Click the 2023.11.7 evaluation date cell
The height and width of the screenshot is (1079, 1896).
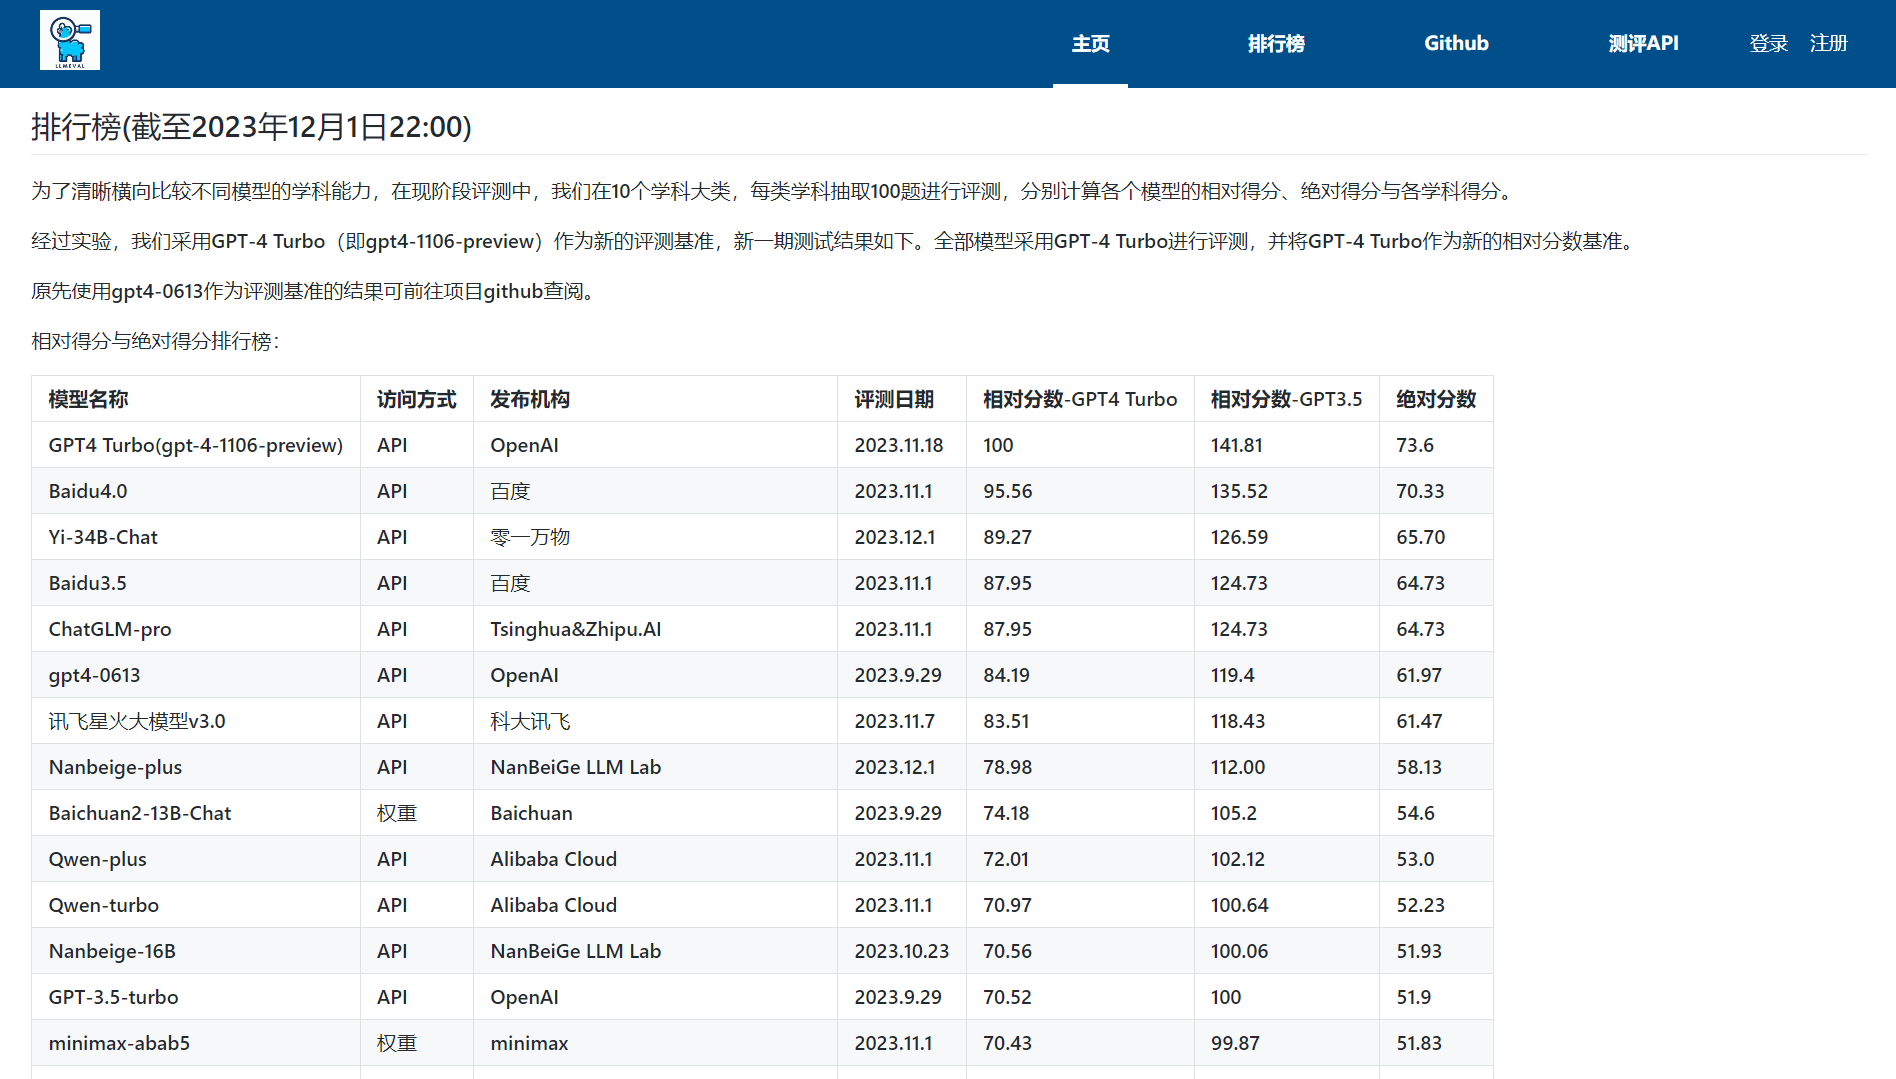(902, 721)
